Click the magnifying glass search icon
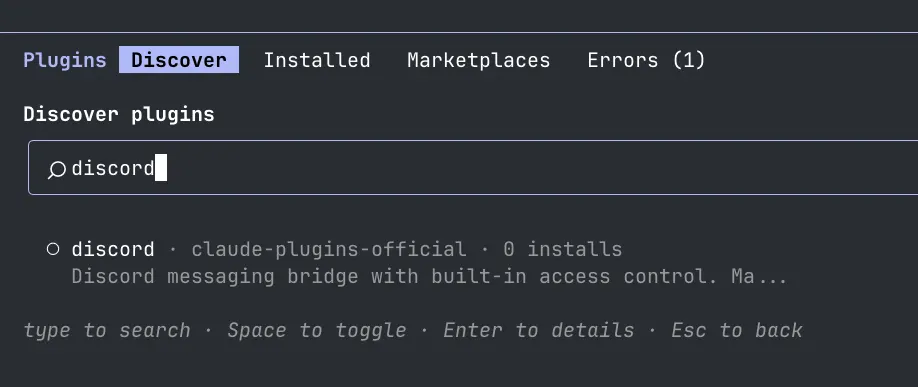This screenshot has height=387, width=918. click(56, 170)
